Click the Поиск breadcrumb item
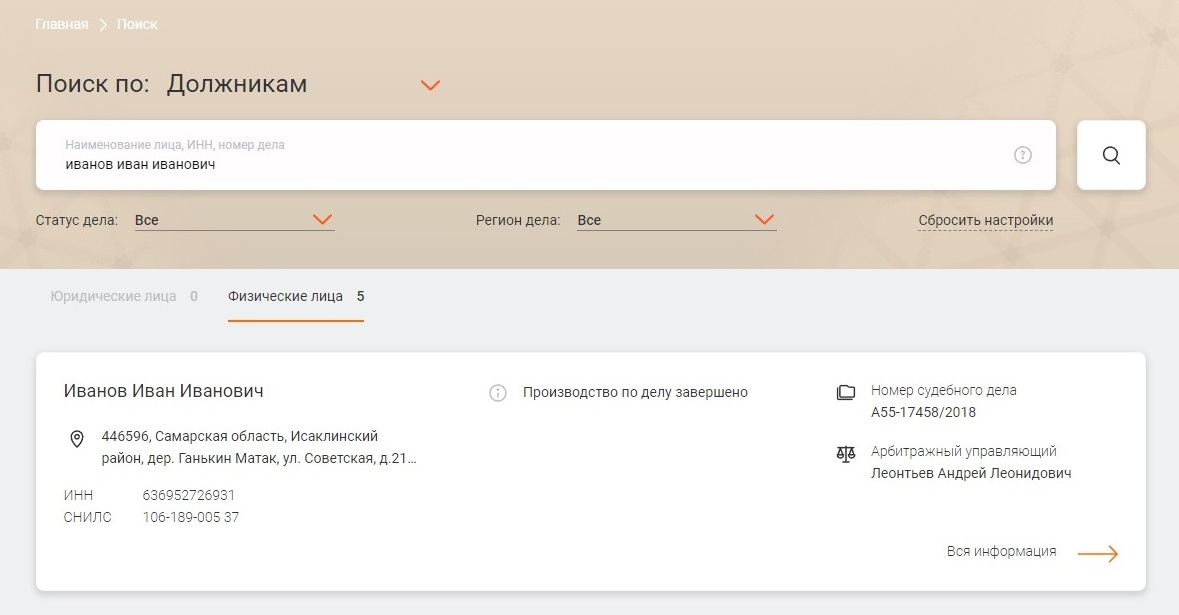The height and width of the screenshot is (615, 1179). (x=137, y=24)
